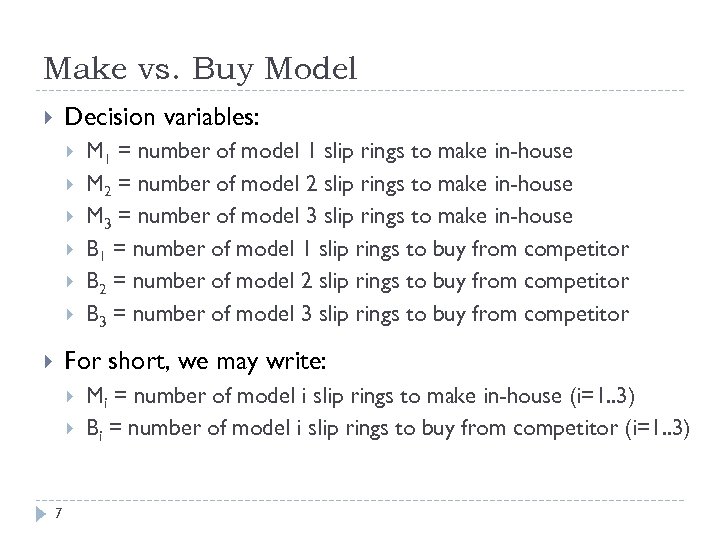The width and height of the screenshot is (720, 540).
Task: Select the Make vs. Buy Model title
Action: pos(200,68)
